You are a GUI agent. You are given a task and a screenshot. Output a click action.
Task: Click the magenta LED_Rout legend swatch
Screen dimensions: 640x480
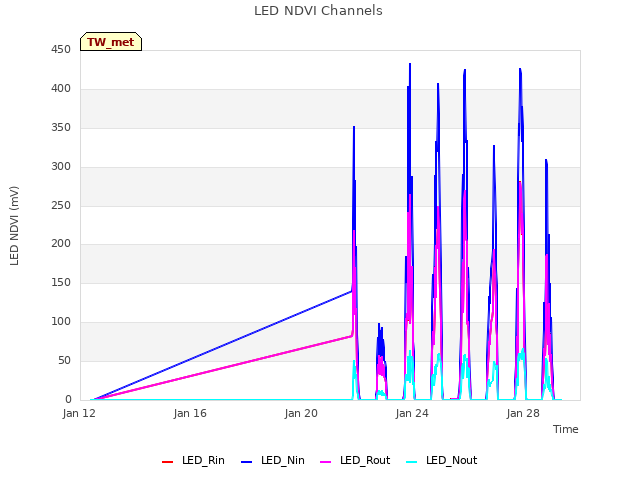click(x=326, y=462)
